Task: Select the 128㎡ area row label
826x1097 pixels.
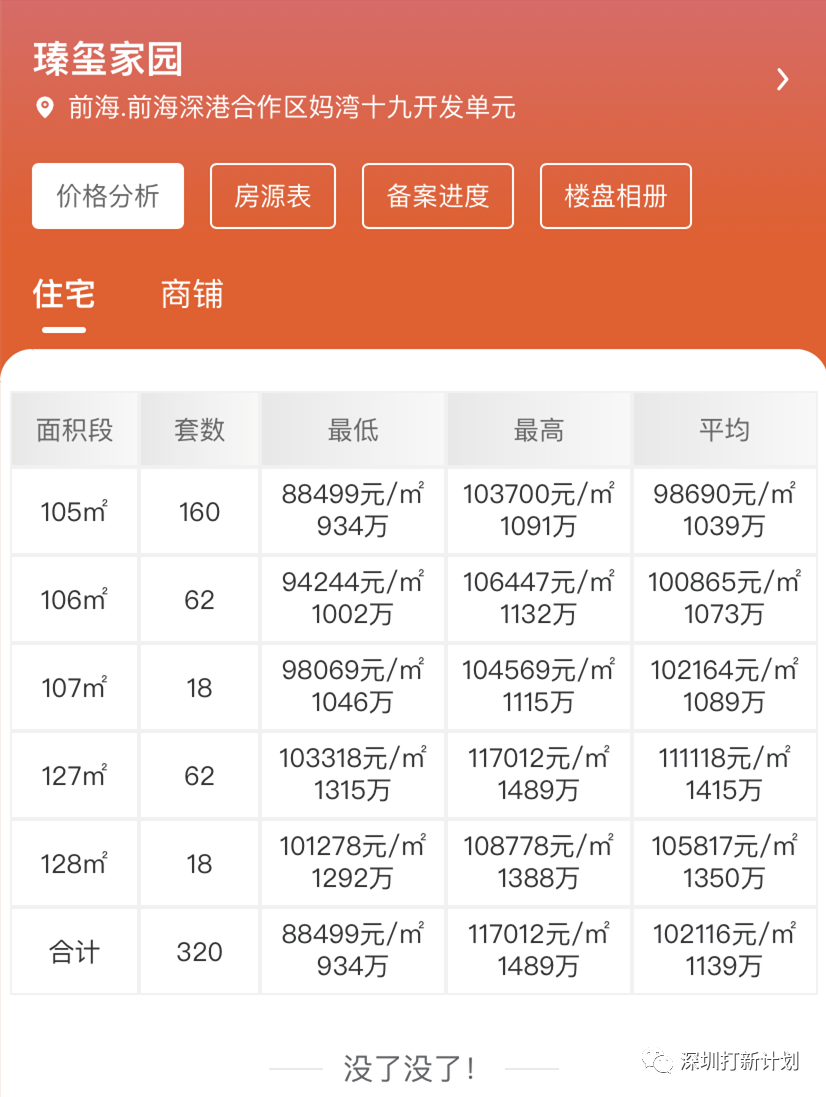Action: pos(75,864)
